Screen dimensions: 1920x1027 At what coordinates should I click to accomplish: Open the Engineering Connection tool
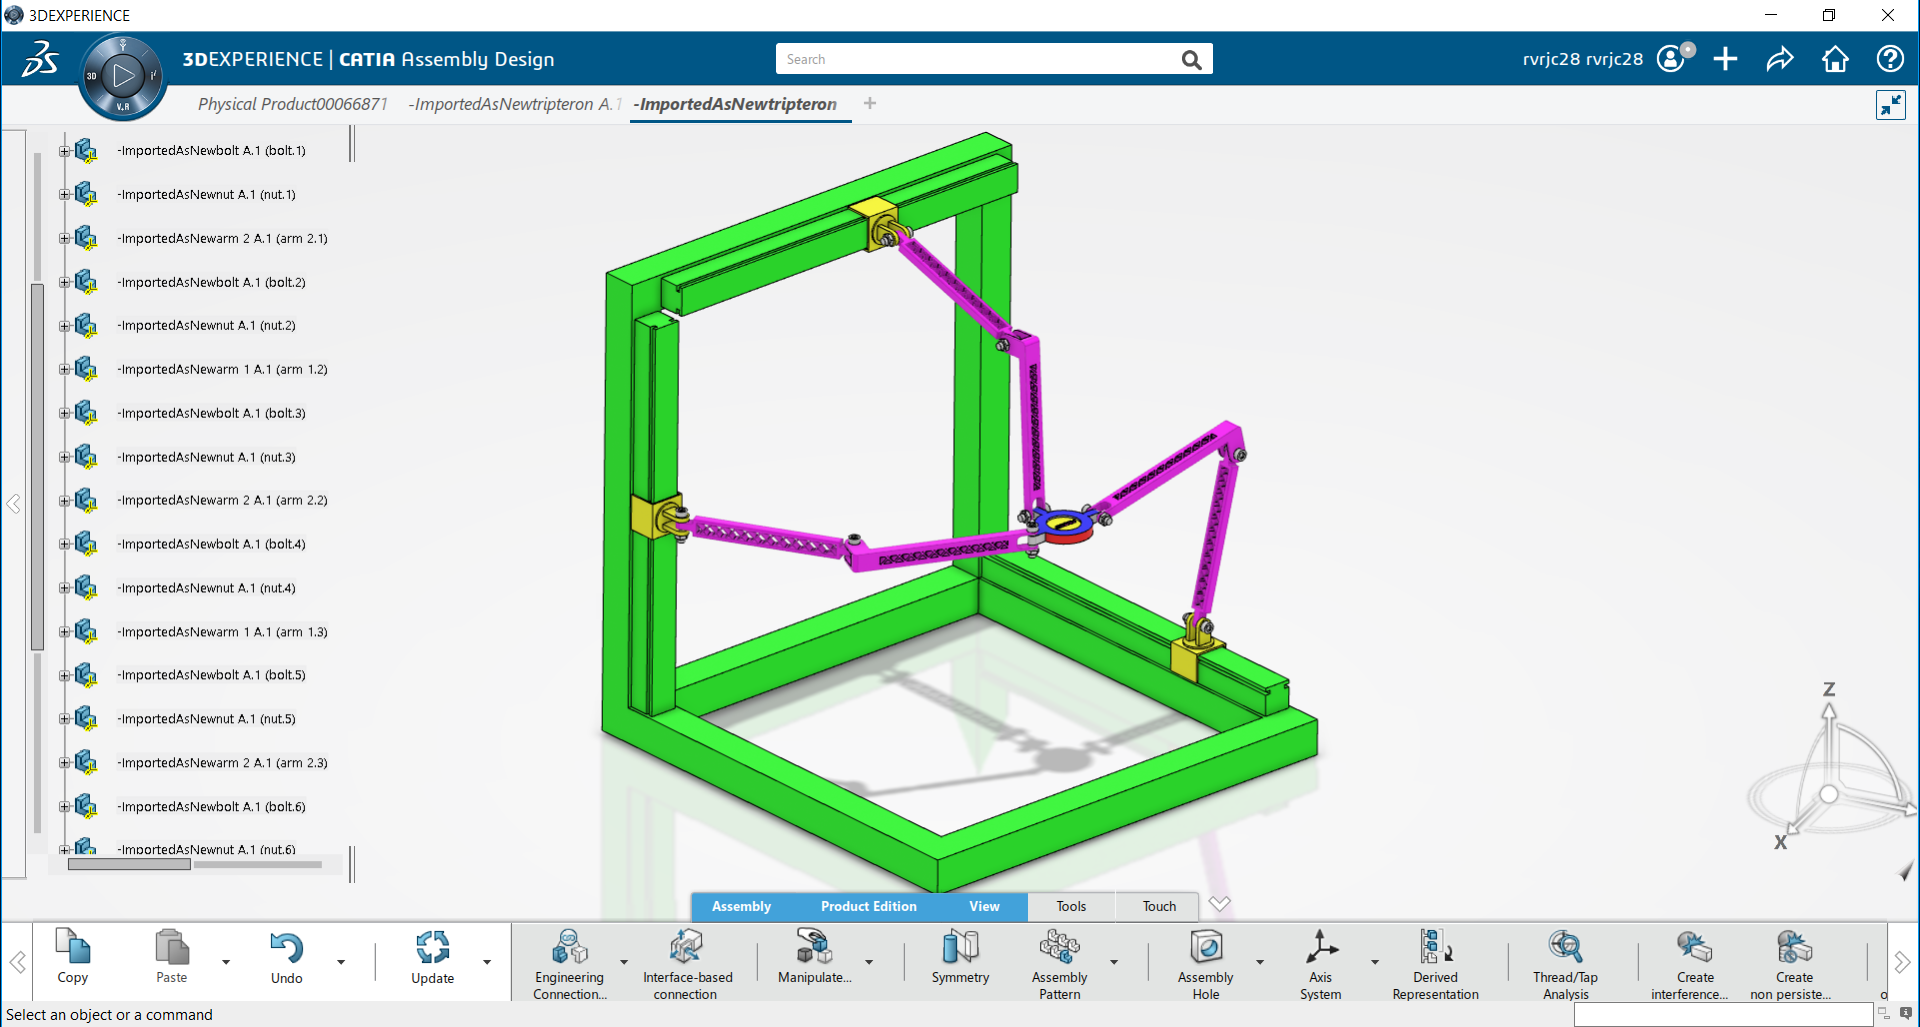coord(569,946)
